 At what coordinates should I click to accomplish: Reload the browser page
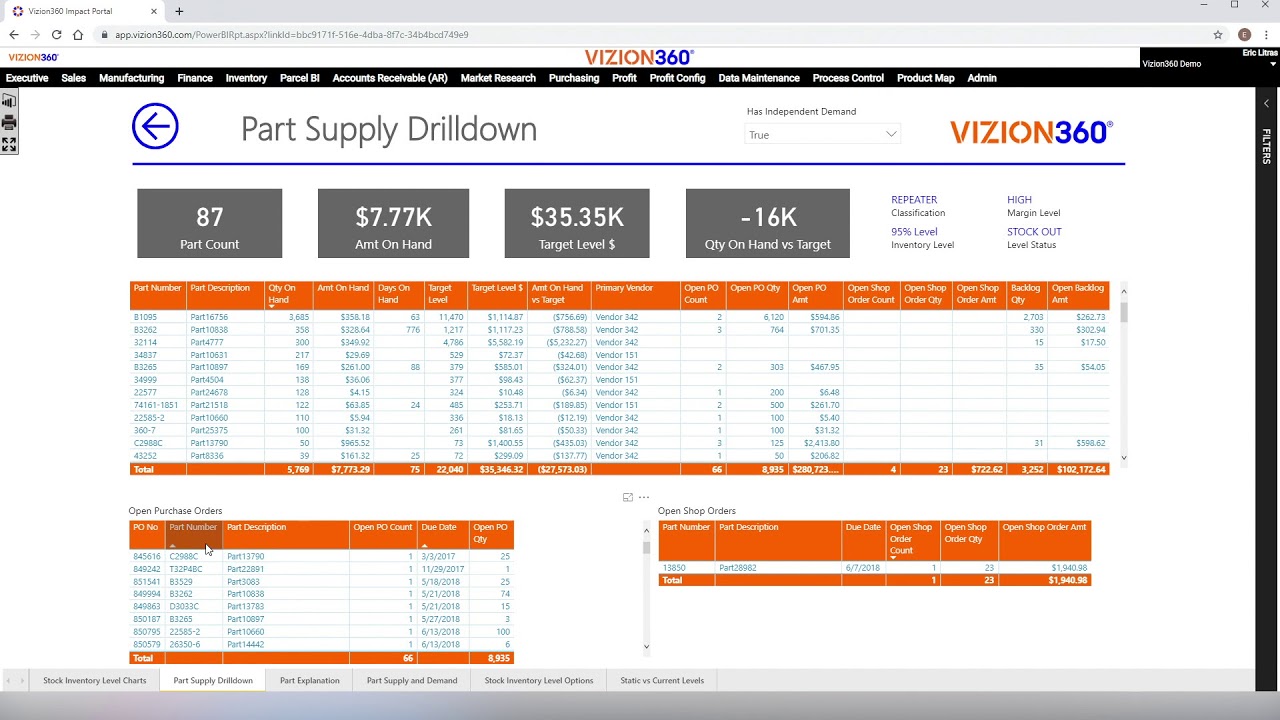(56, 34)
